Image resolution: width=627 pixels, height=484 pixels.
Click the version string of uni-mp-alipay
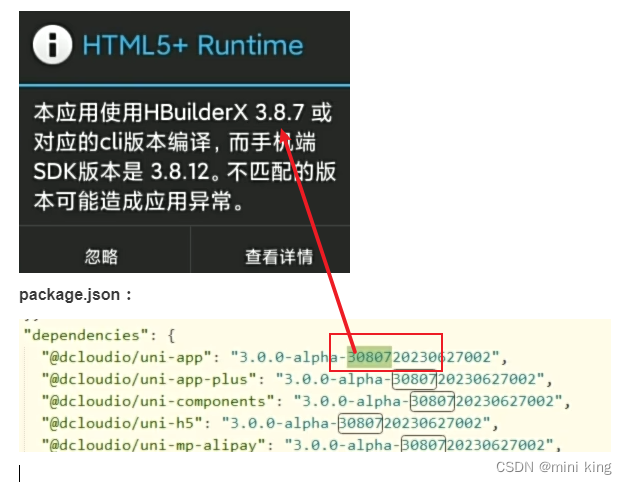click(x=419, y=445)
